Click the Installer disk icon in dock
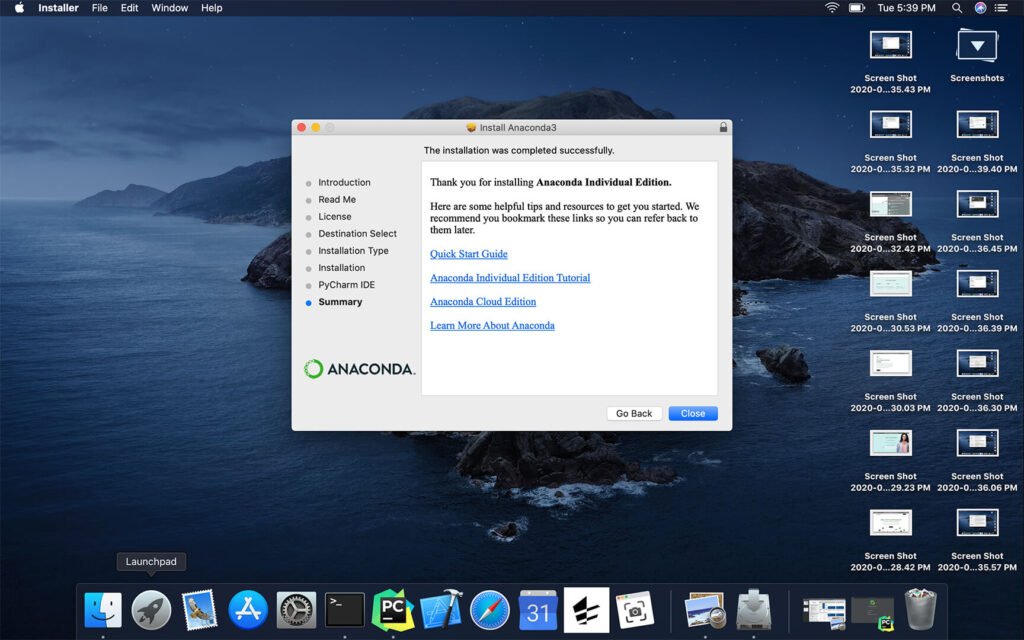The height and width of the screenshot is (640, 1024). [x=754, y=610]
